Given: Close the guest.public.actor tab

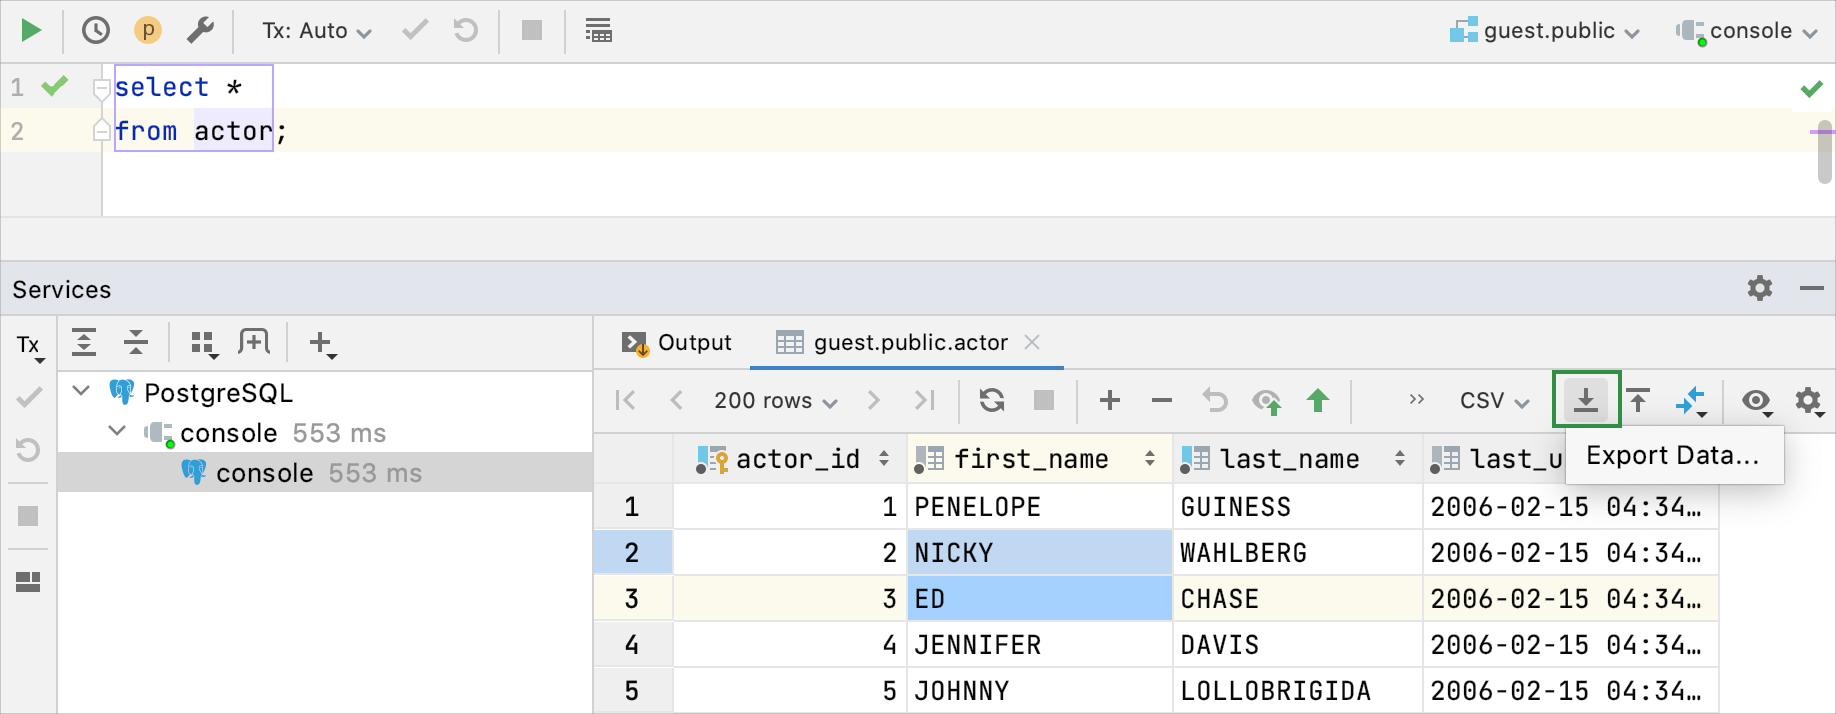Looking at the screenshot, I should (1032, 342).
